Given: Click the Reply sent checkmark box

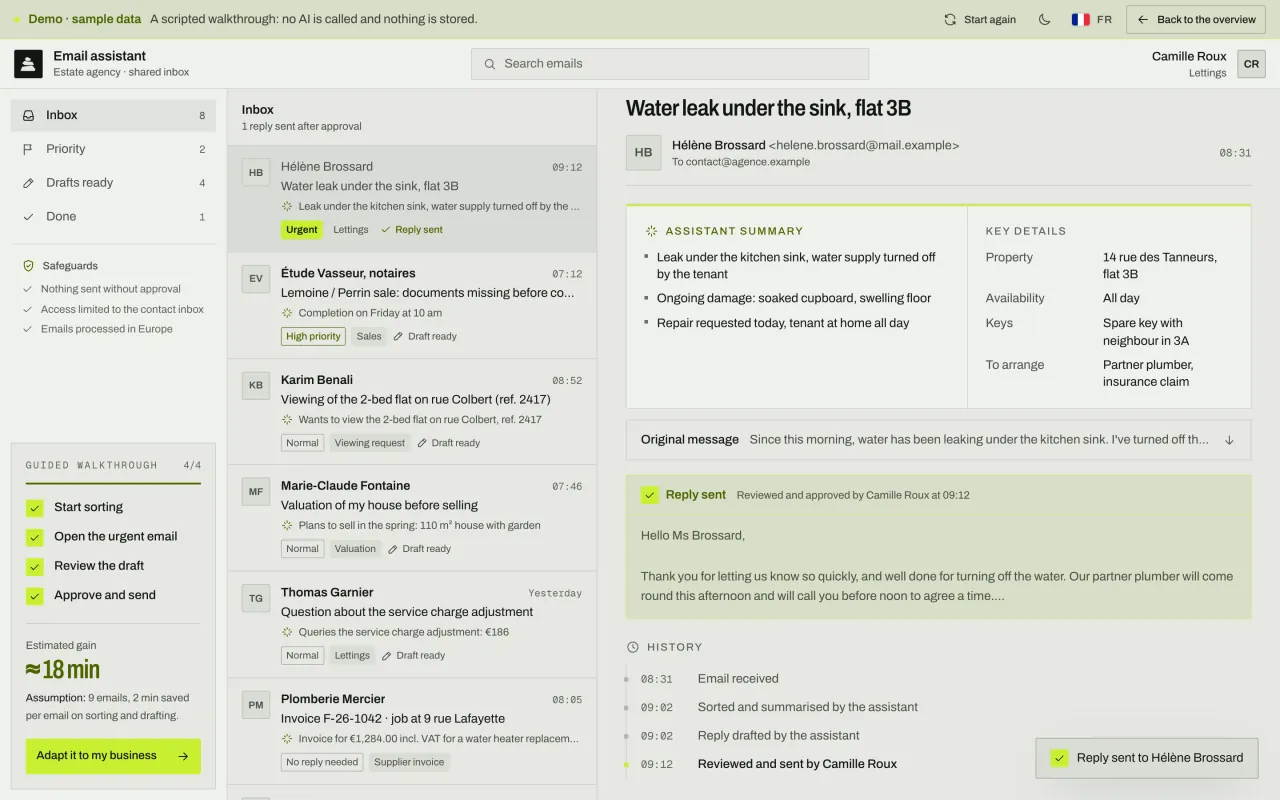Looking at the screenshot, I should tap(650, 495).
